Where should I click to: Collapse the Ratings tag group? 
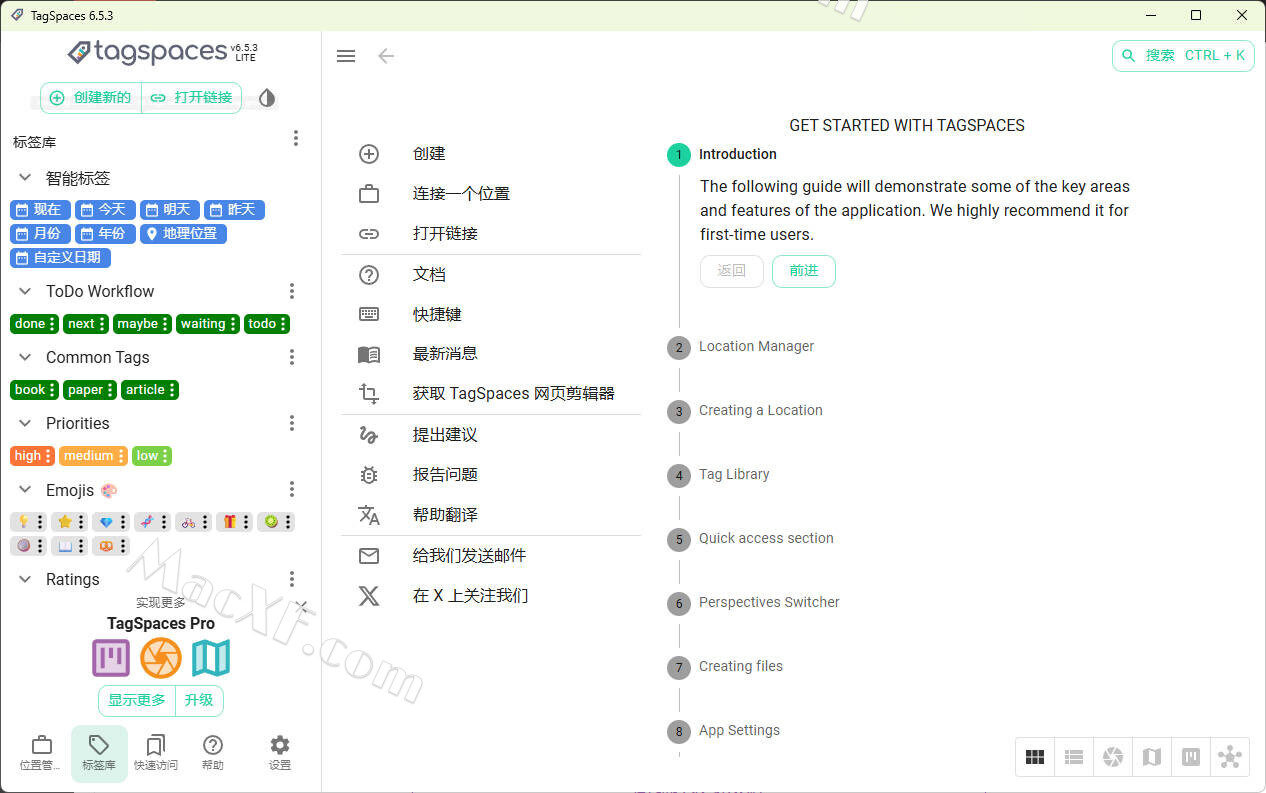point(25,579)
